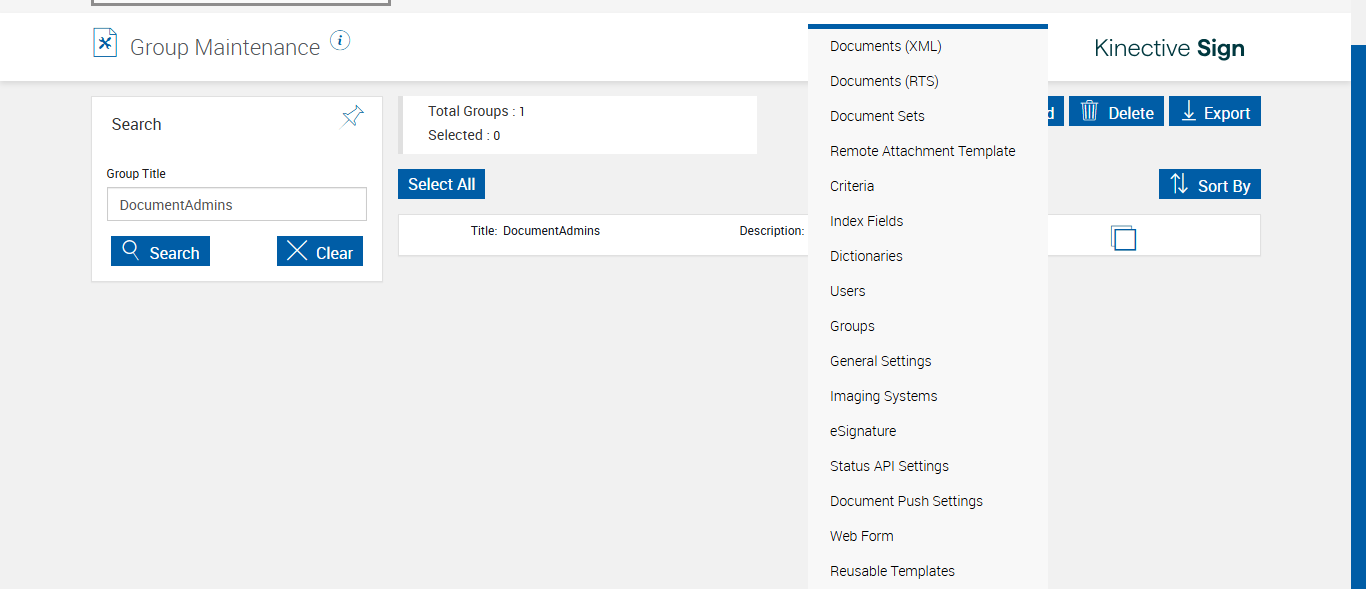Choose Remote Attachment Template menu entry
Screen dimensions: 1366x589
(x=922, y=151)
